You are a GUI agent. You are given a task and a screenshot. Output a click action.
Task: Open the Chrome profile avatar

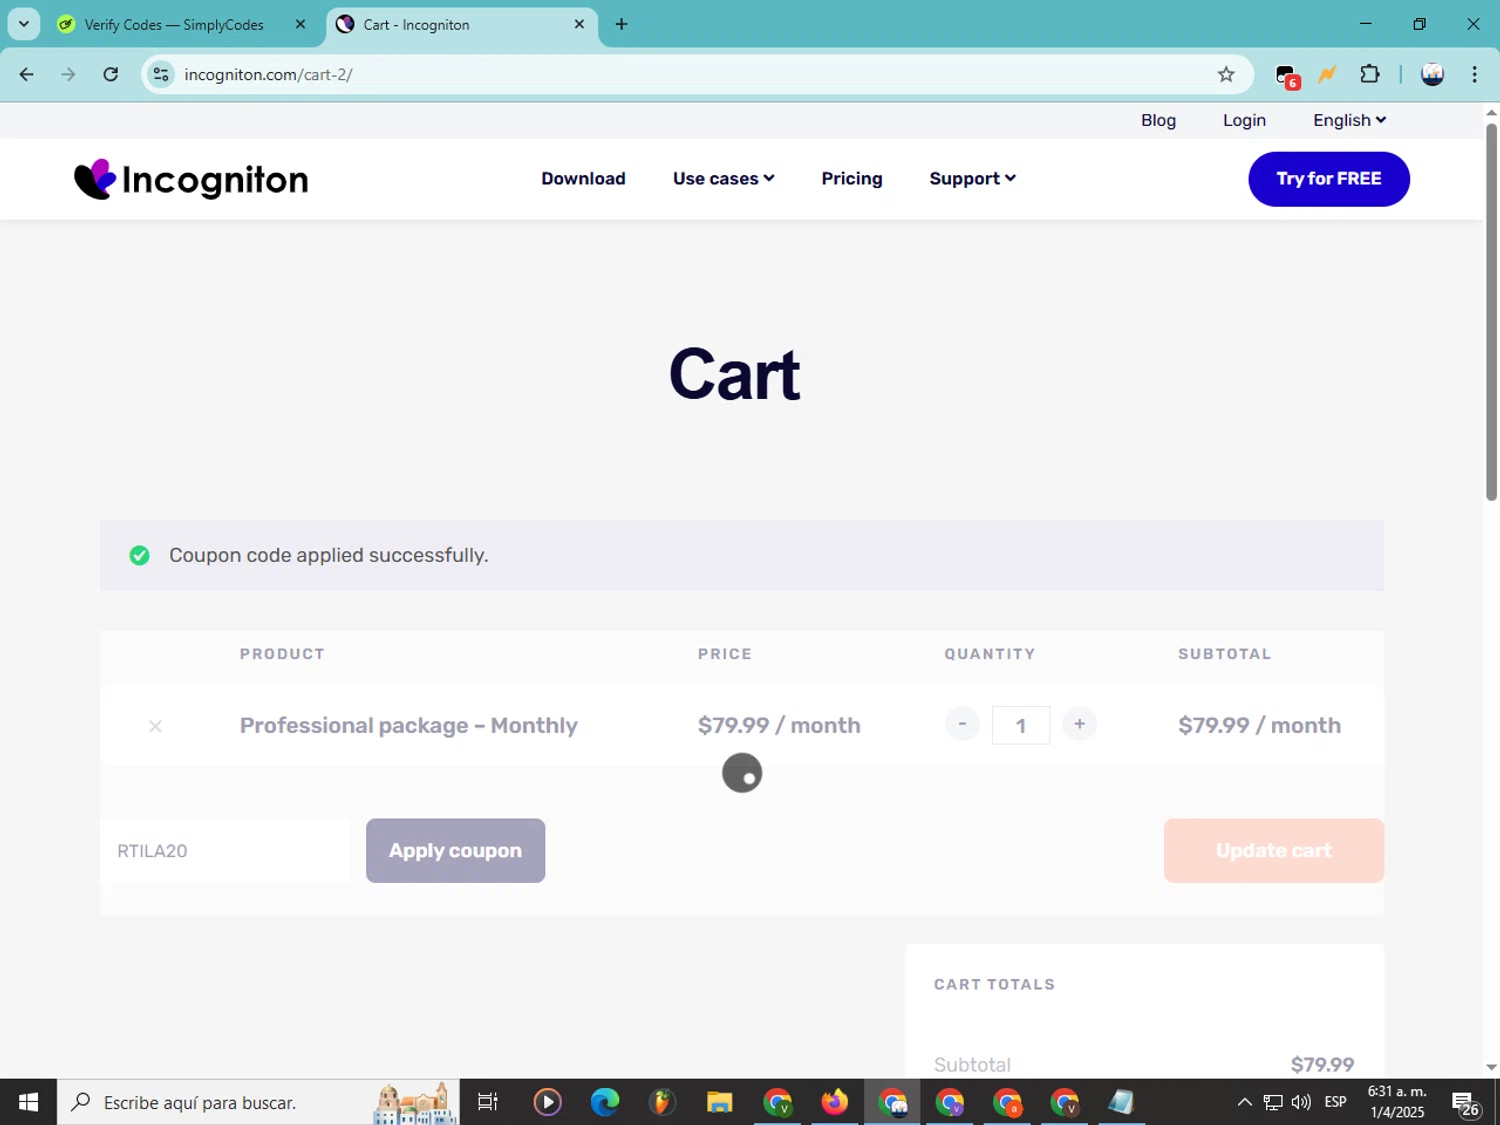[1432, 75]
